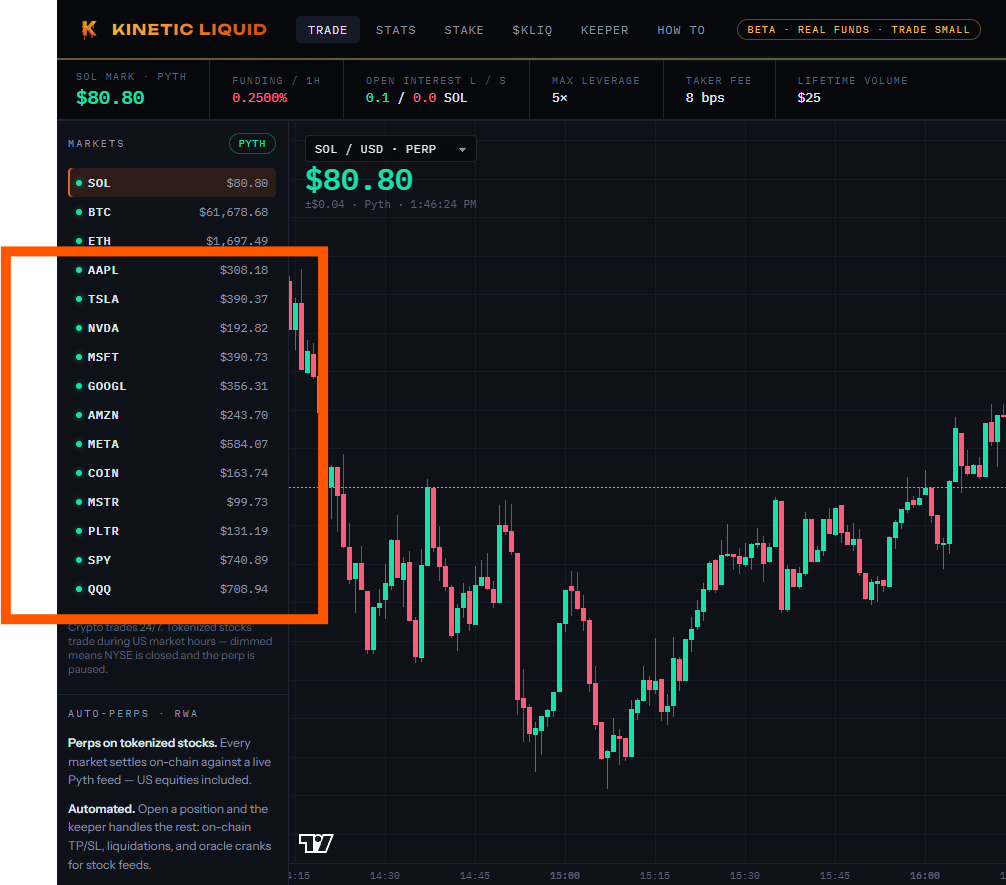Click the max leverage 5× value
Image resolution: width=1006 pixels, height=885 pixels.
click(559, 98)
